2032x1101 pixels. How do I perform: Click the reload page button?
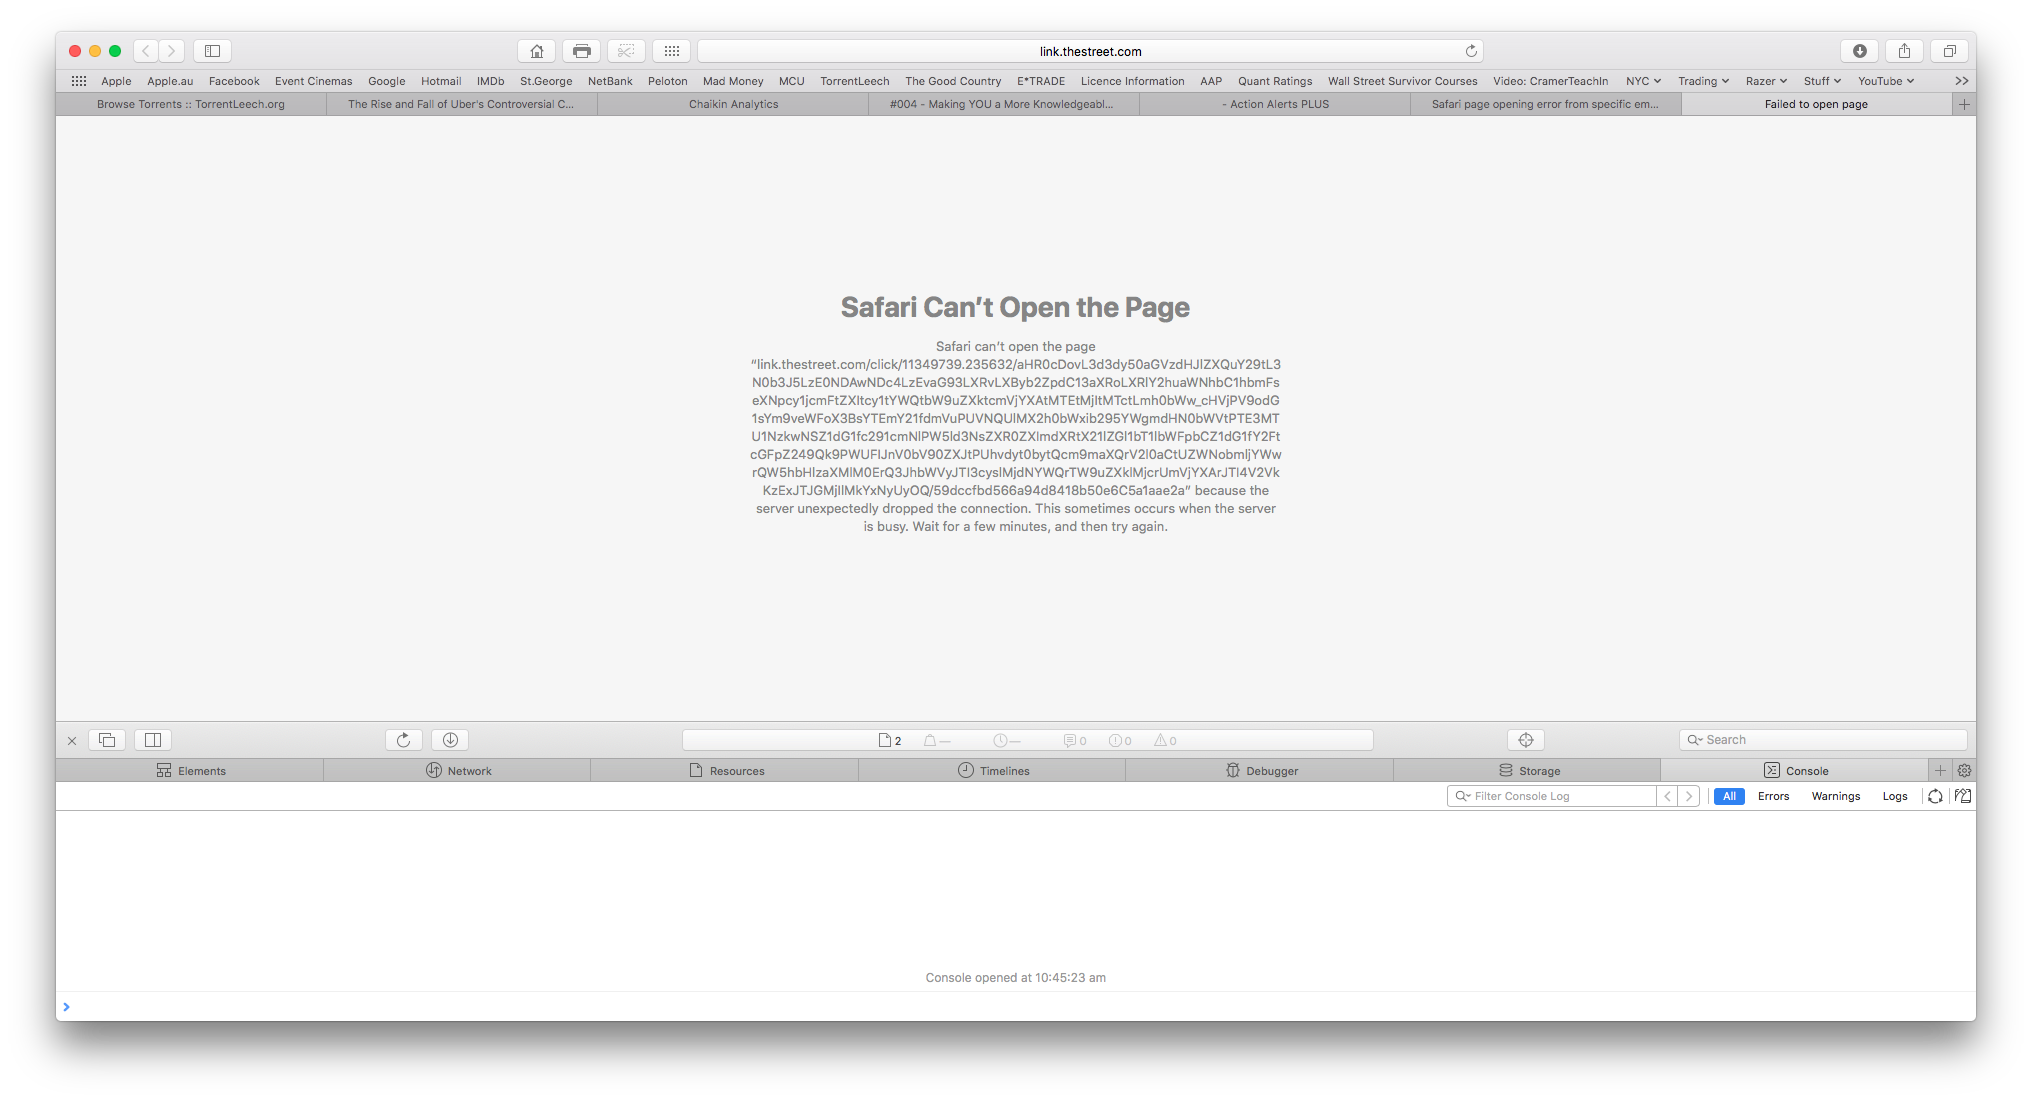tap(1472, 50)
